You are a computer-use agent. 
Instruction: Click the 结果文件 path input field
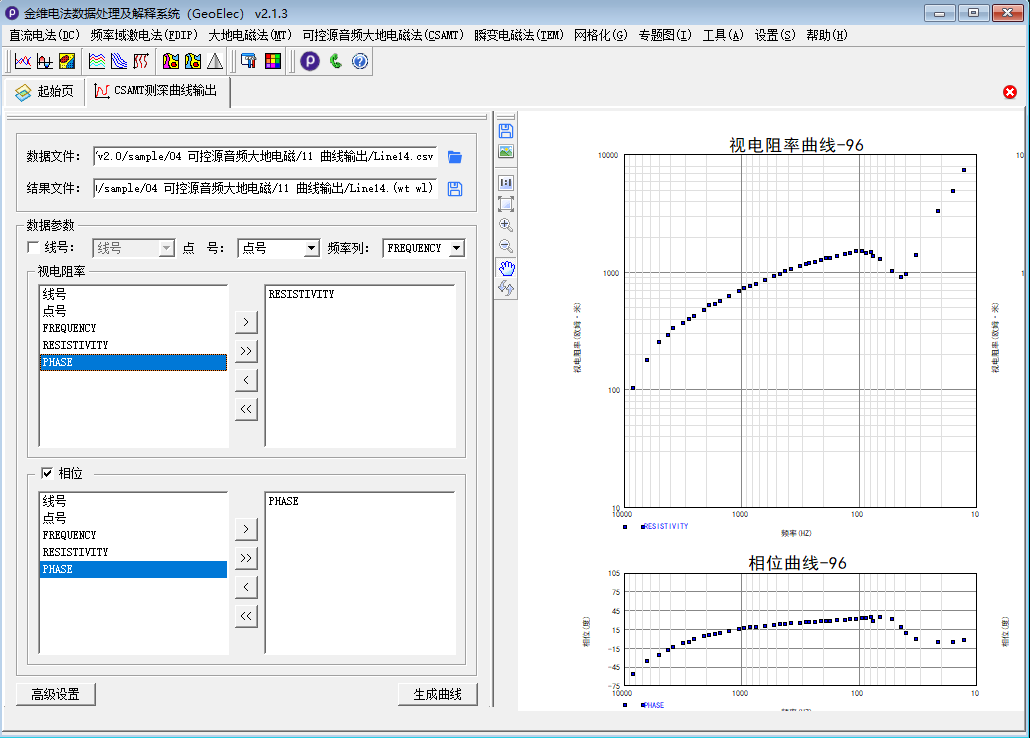(265, 189)
